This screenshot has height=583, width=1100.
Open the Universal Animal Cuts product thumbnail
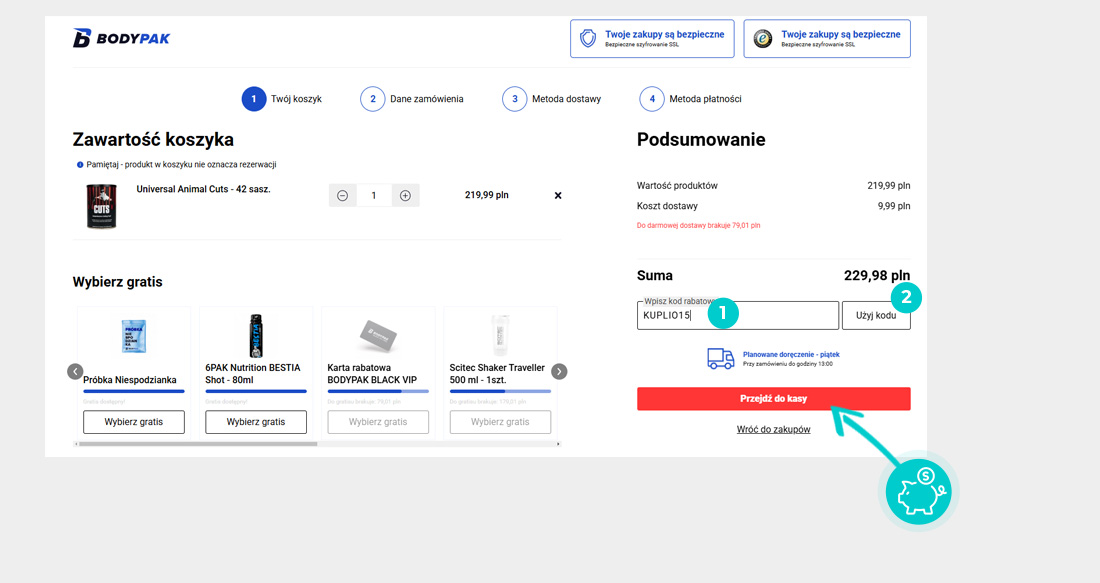tap(101, 206)
